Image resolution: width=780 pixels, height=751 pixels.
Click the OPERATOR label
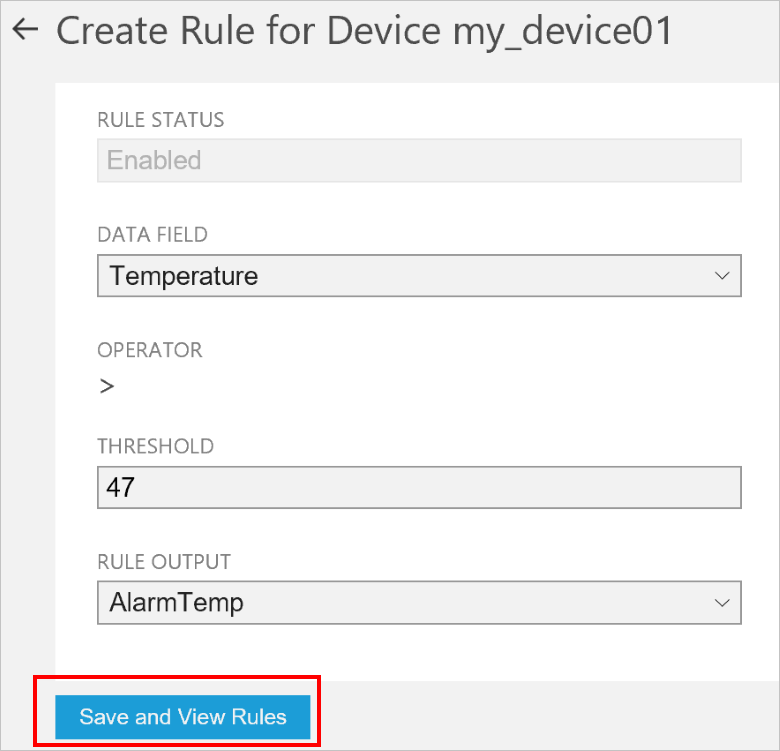(x=149, y=350)
